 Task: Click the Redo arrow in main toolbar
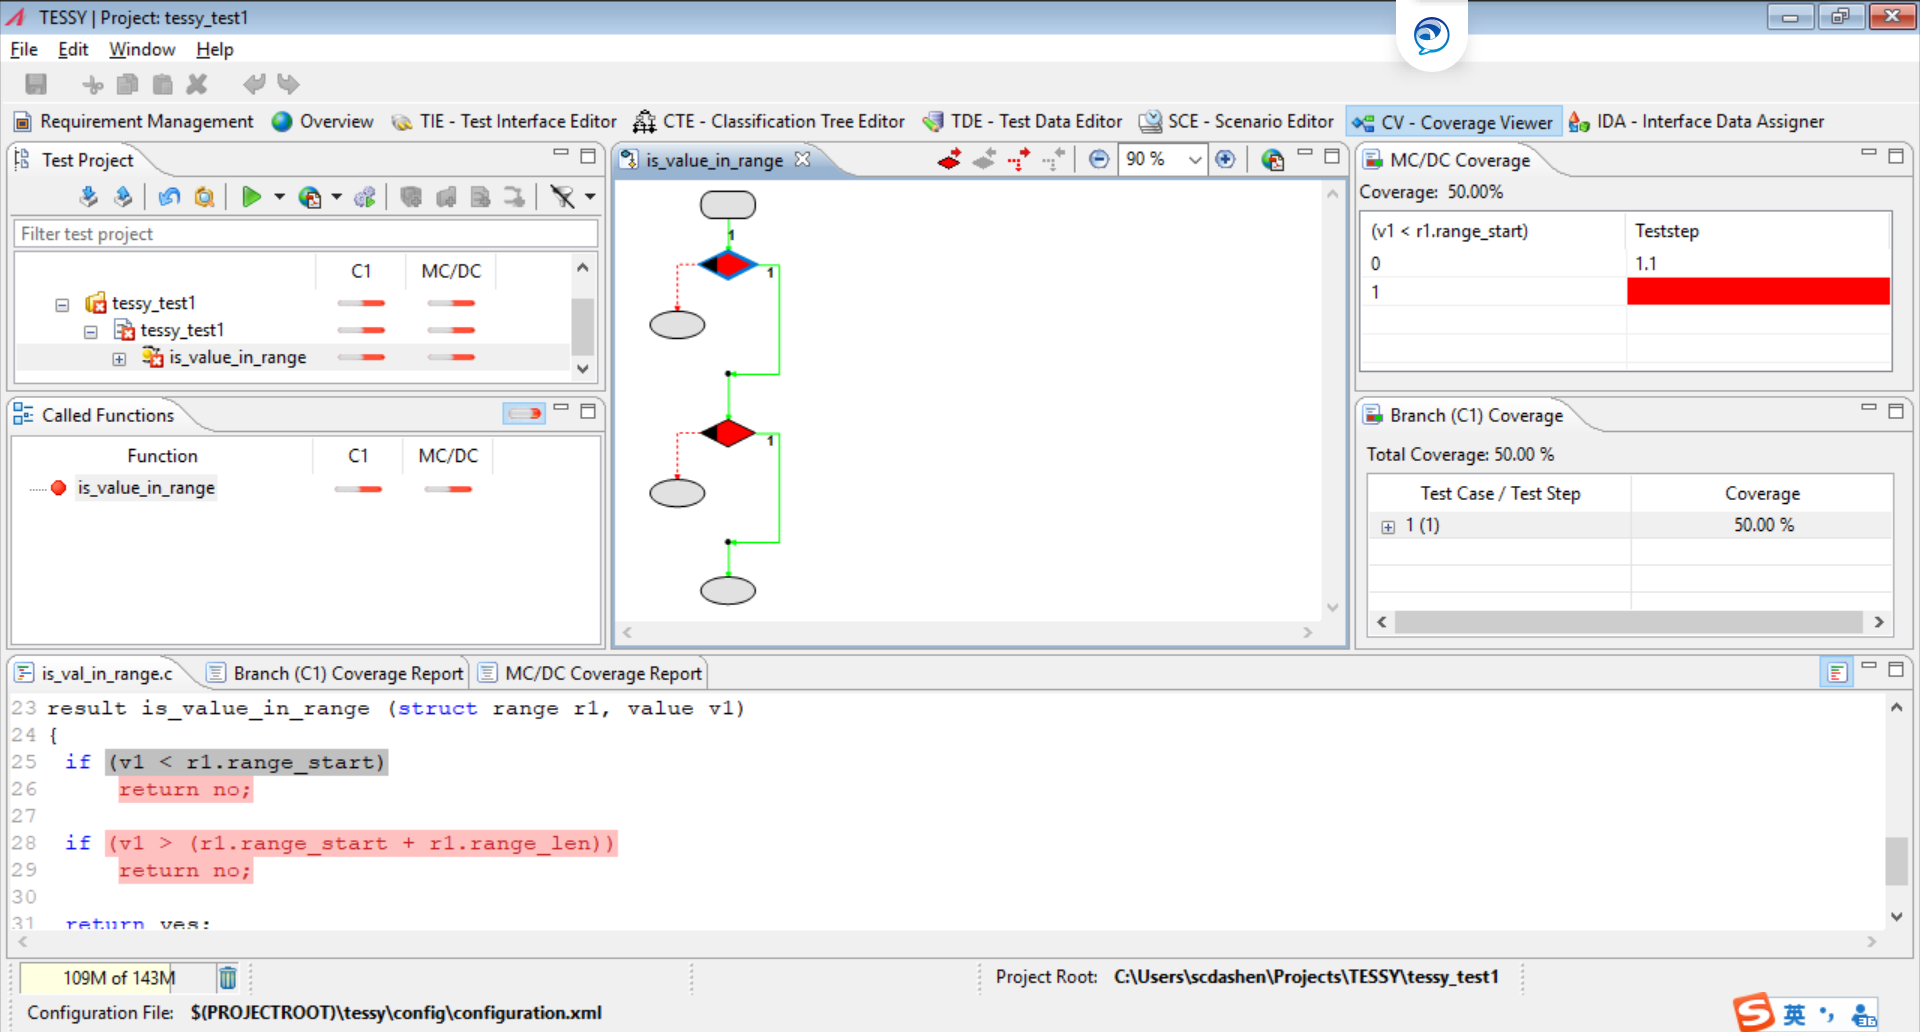click(x=288, y=85)
